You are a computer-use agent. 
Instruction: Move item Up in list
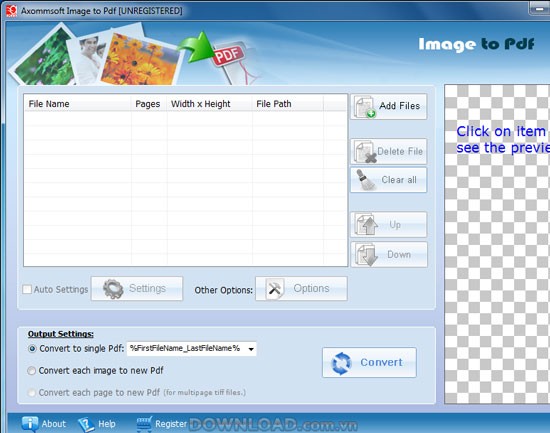pyautogui.click(x=389, y=225)
